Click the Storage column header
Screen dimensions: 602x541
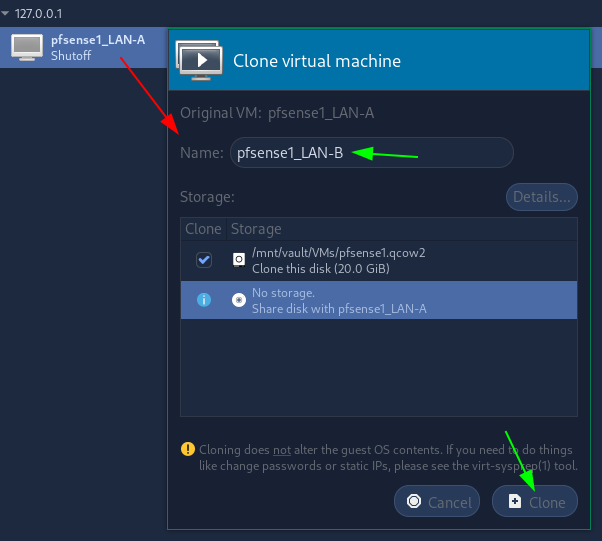tap(402, 229)
